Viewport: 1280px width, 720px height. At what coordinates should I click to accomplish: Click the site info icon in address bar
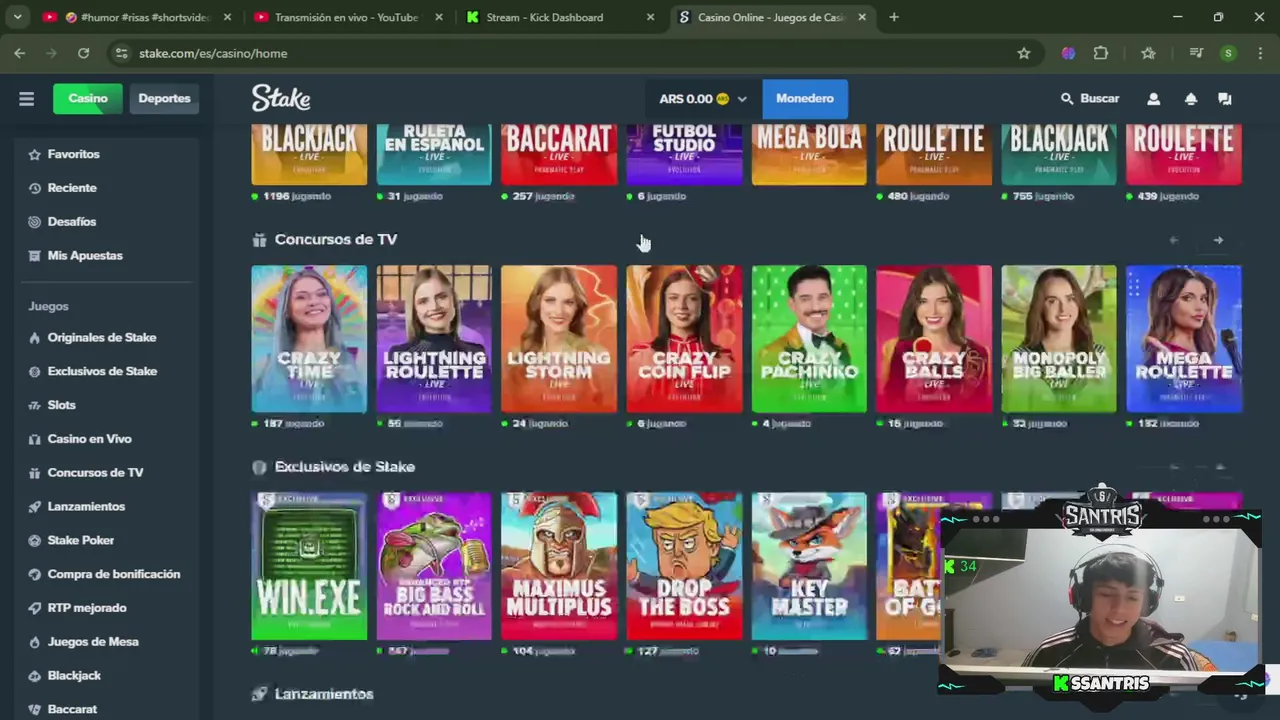click(x=121, y=53)
